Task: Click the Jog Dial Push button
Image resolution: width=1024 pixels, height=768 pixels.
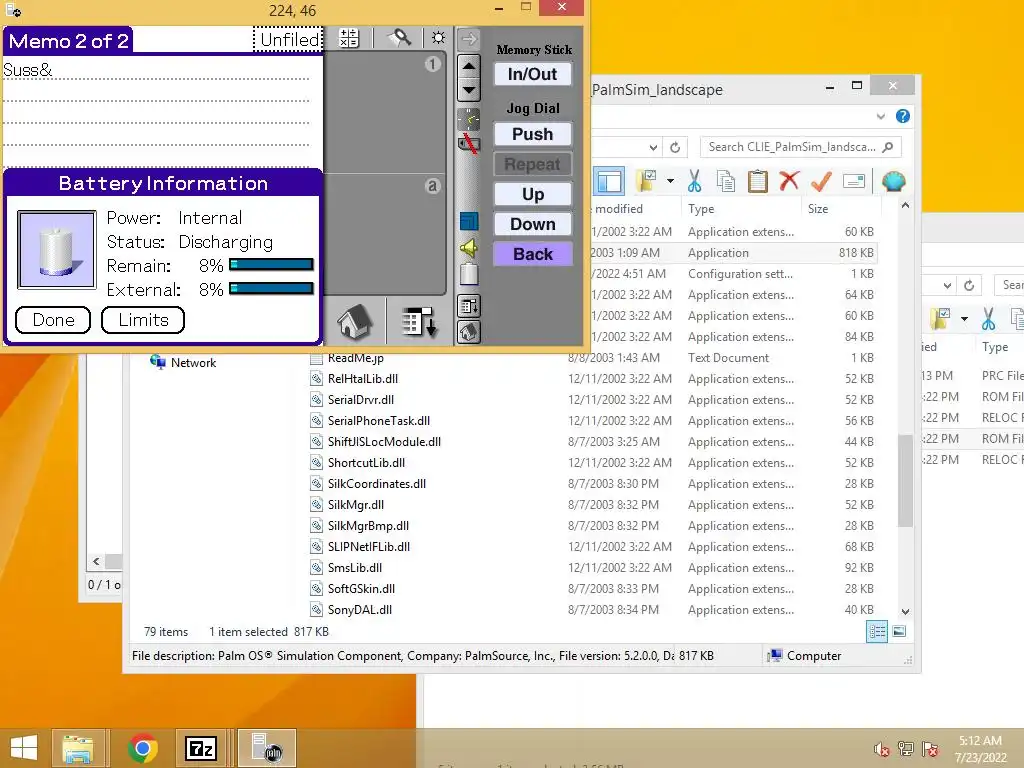Action: (533, 134)
